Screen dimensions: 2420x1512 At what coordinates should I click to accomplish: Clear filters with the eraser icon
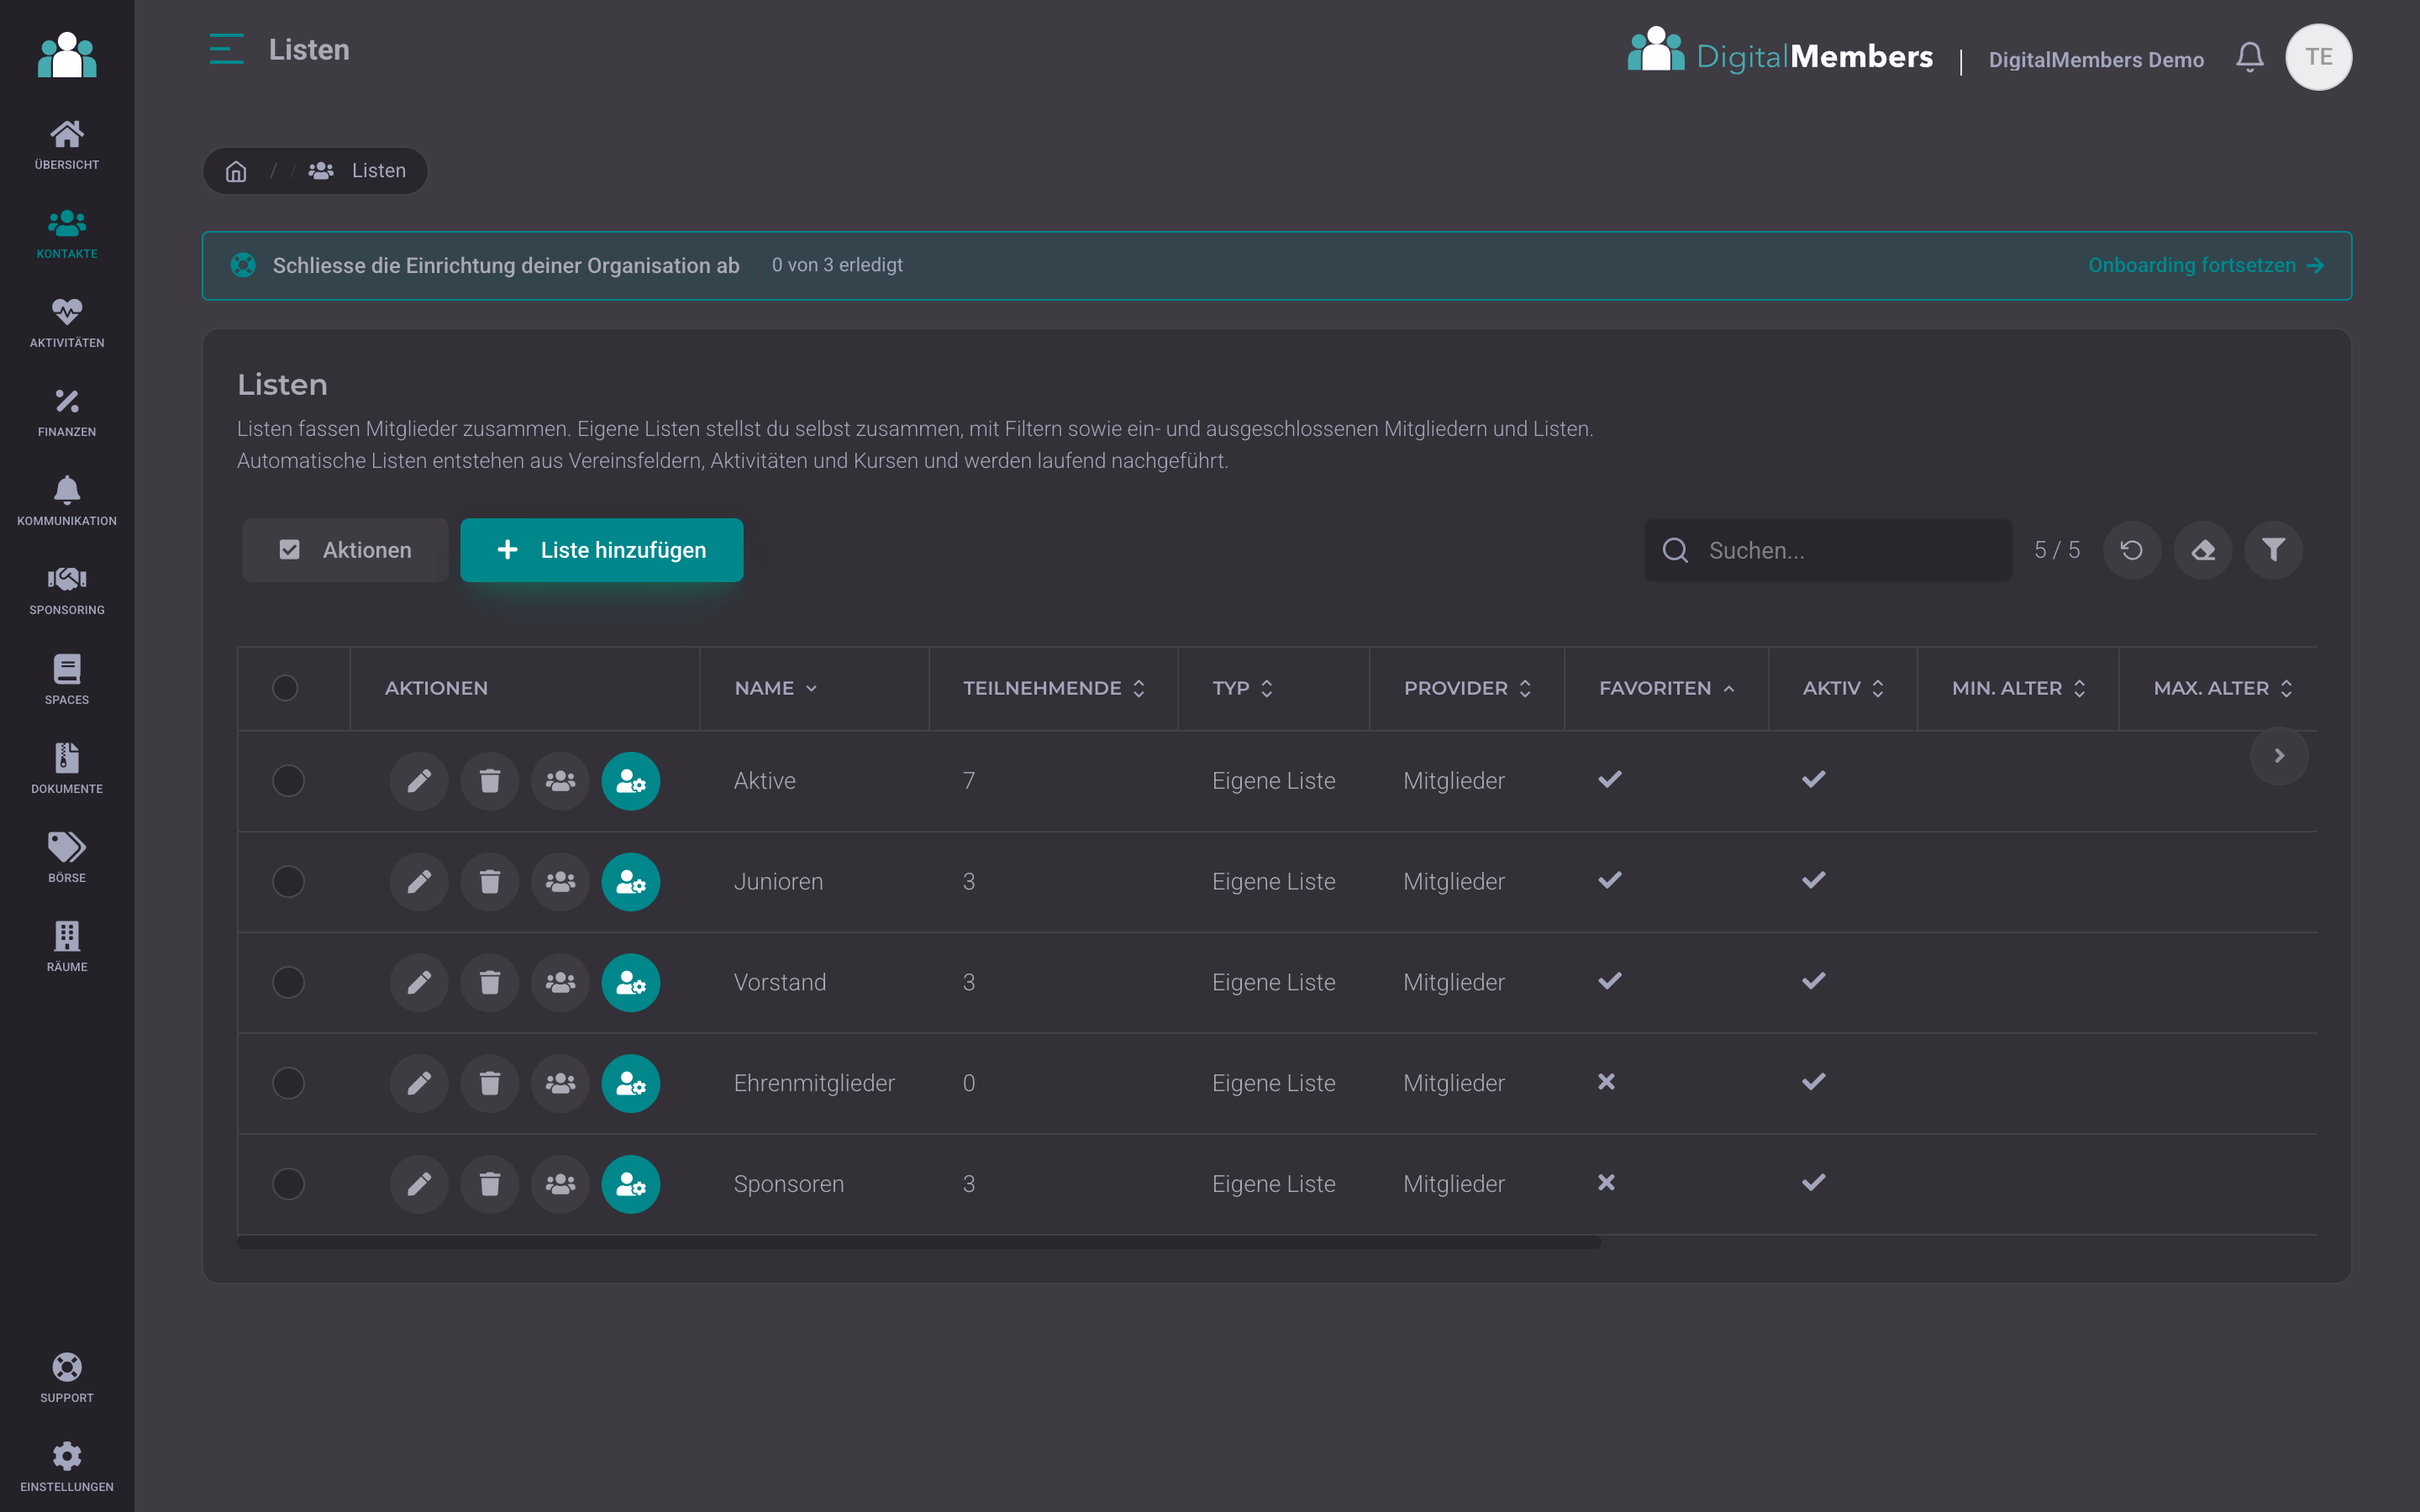tap(2203, 550)
